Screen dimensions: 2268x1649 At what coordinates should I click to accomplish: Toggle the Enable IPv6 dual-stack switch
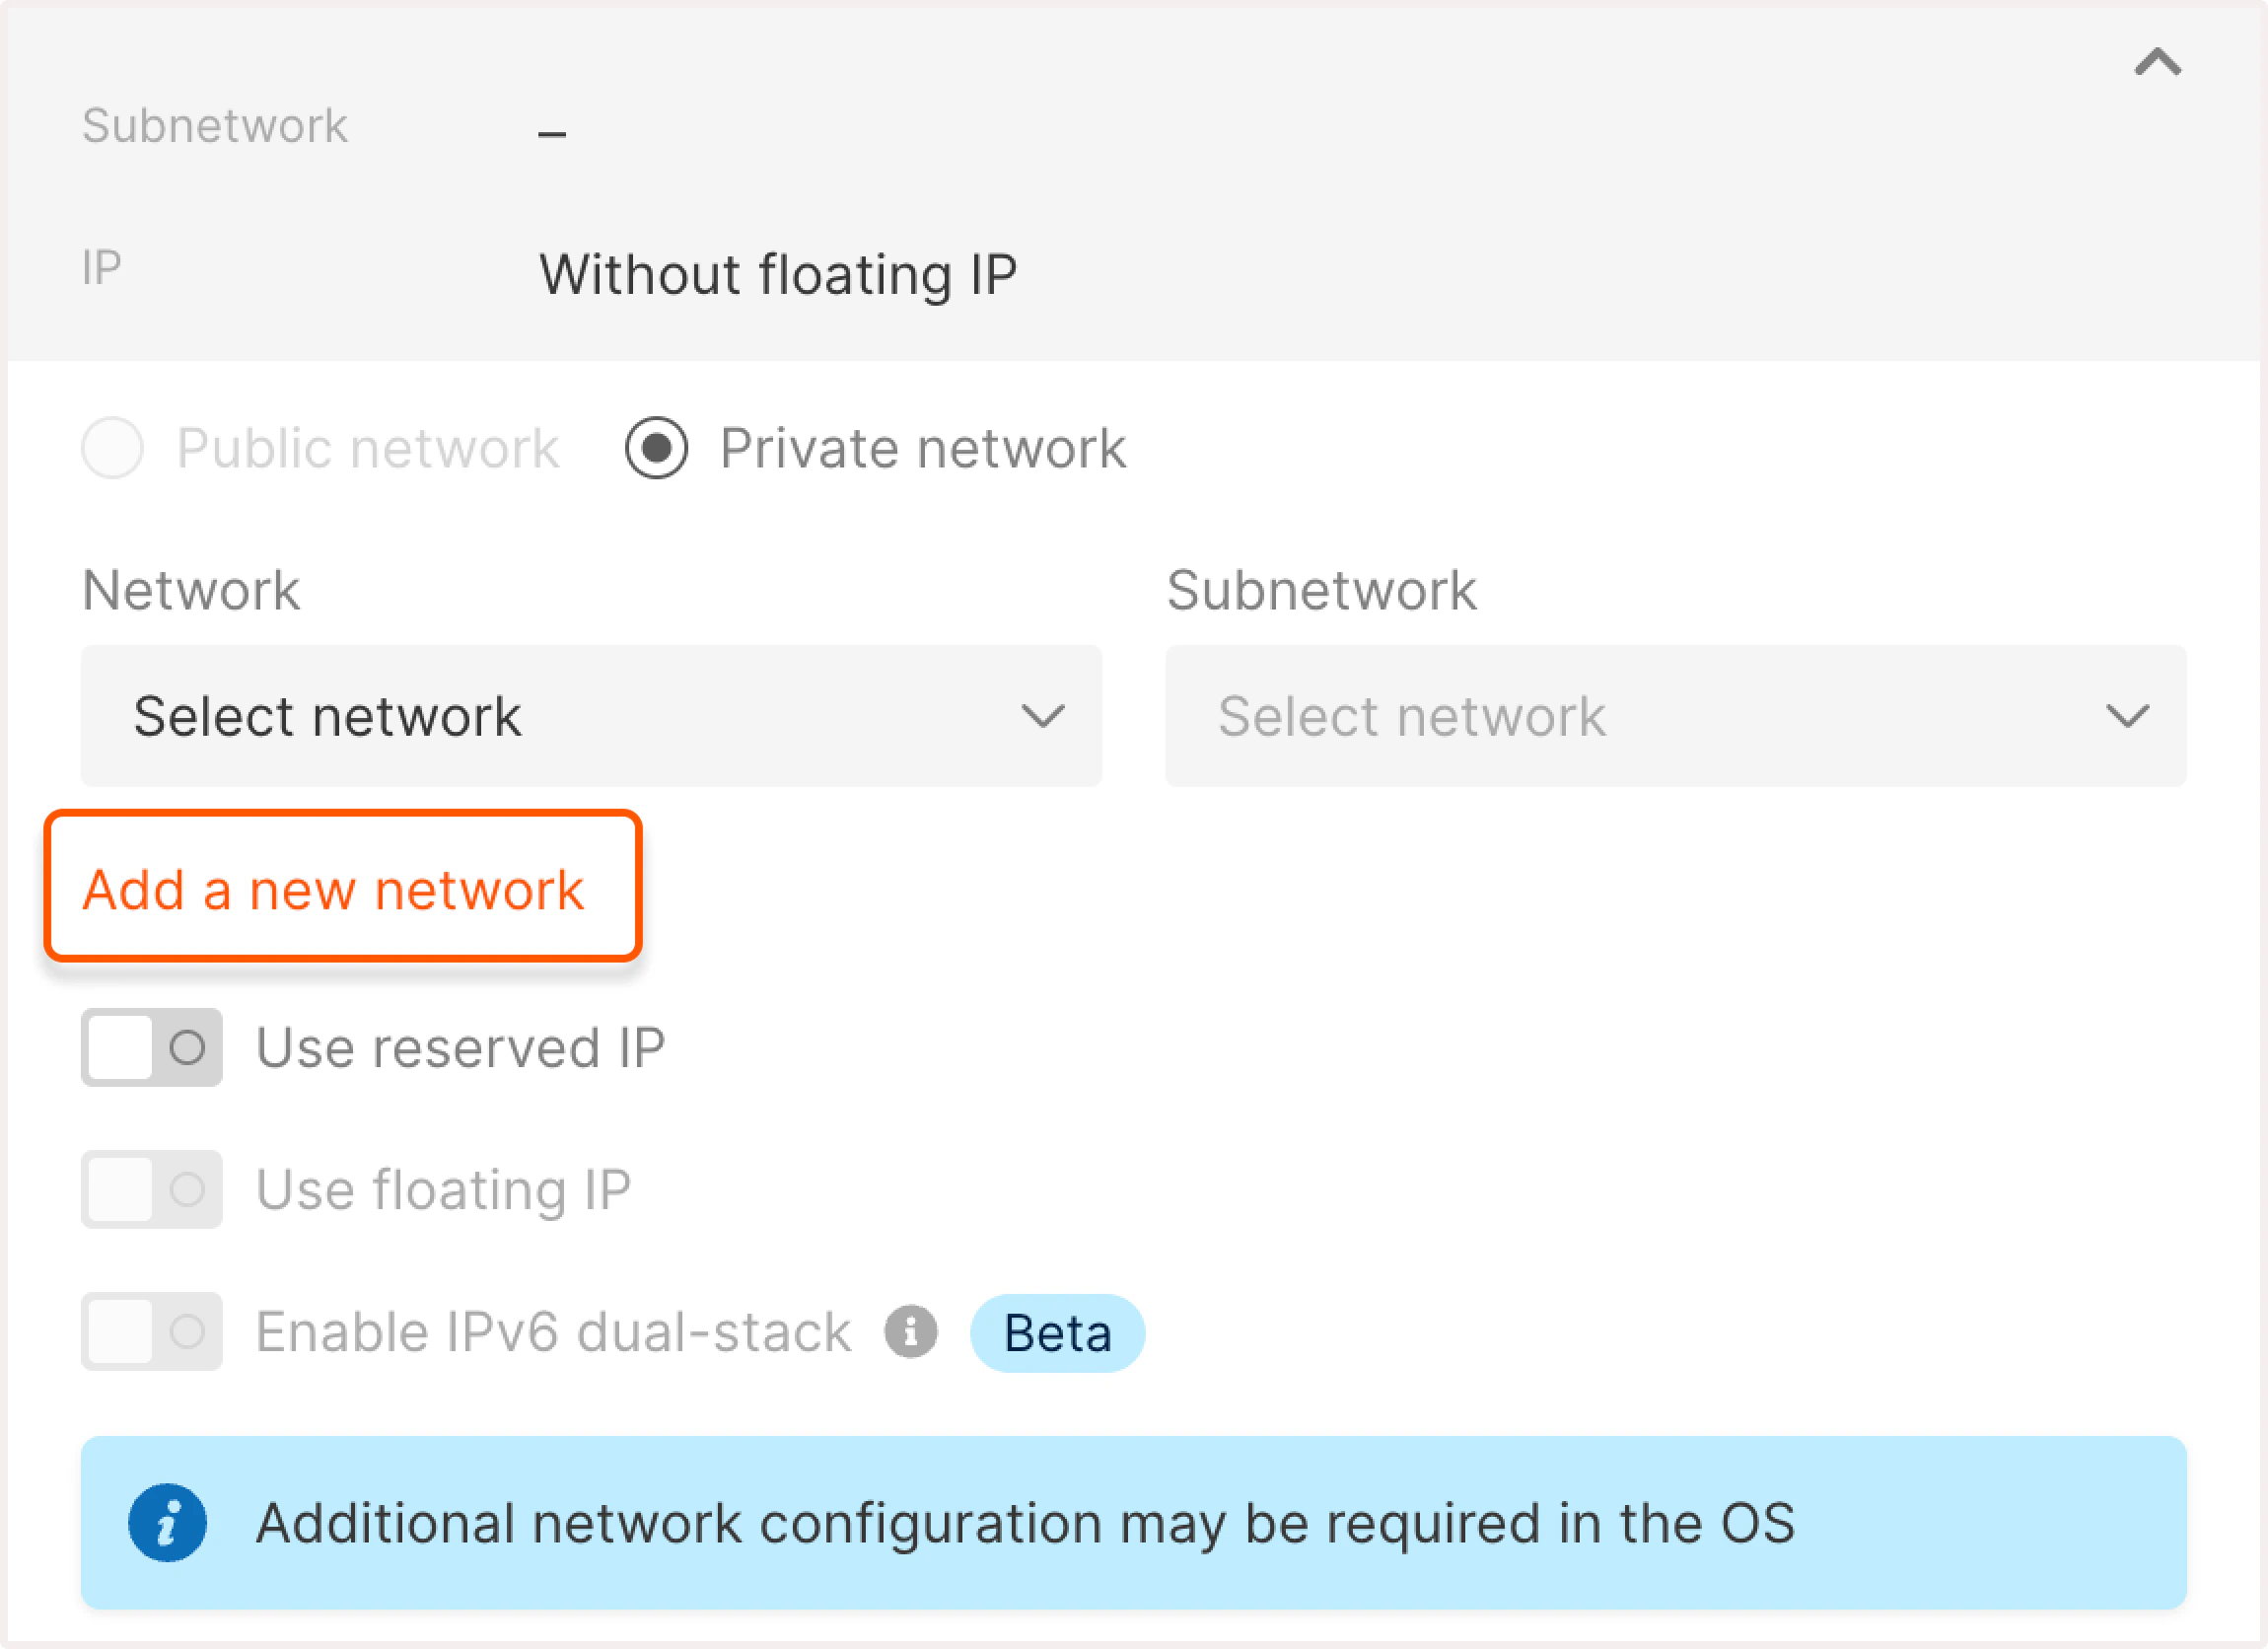pos(150,1331)
